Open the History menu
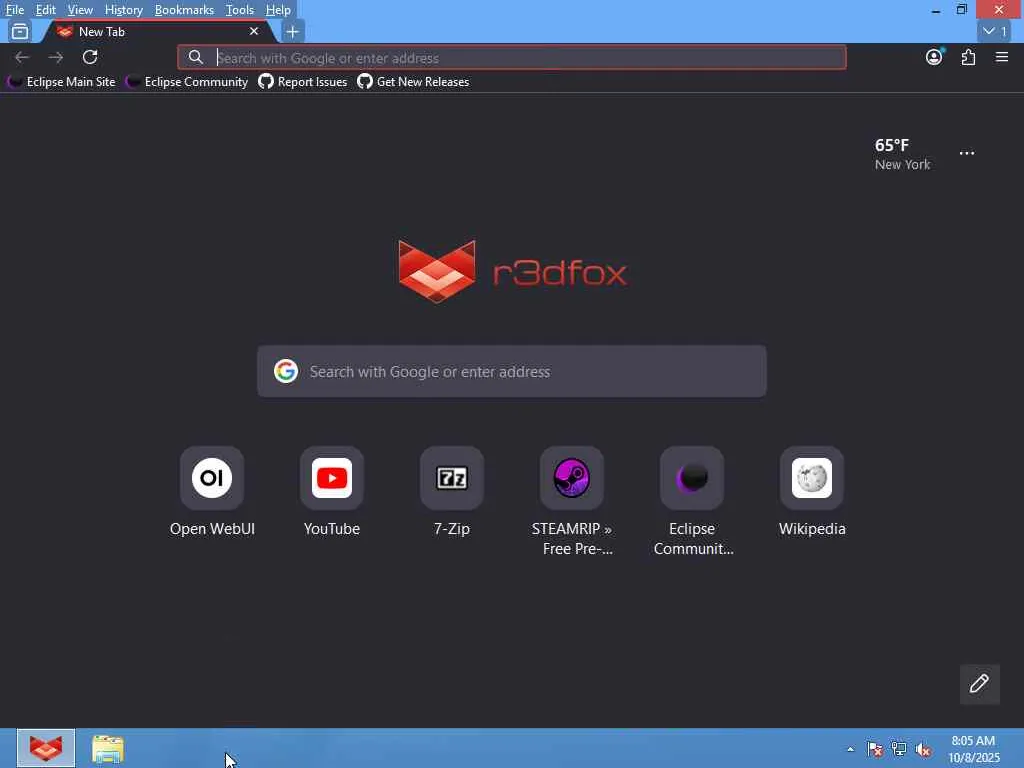 click(123, 10)
